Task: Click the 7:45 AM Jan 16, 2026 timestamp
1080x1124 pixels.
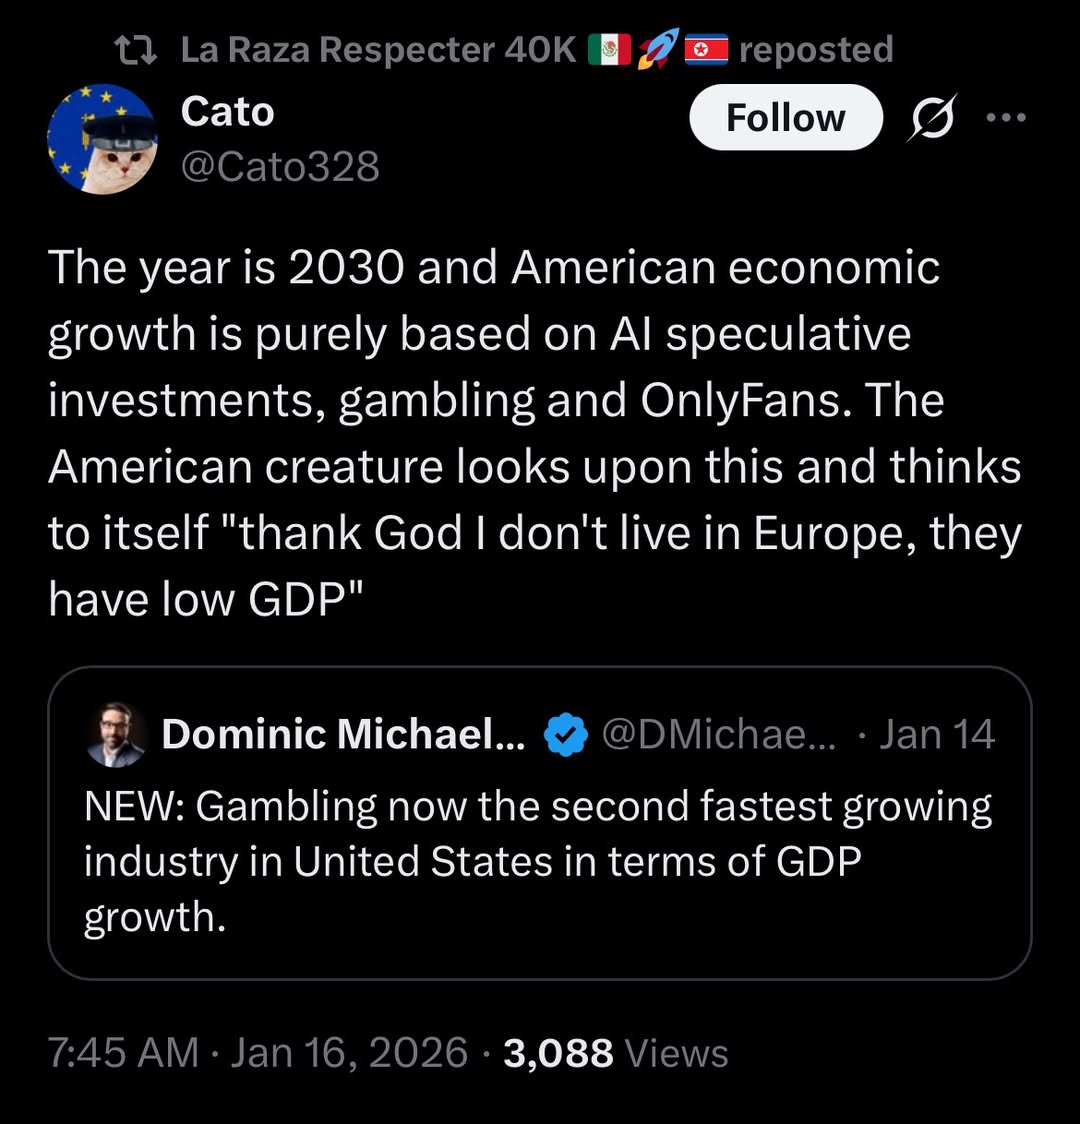Action: click(x=257, y=1053)
